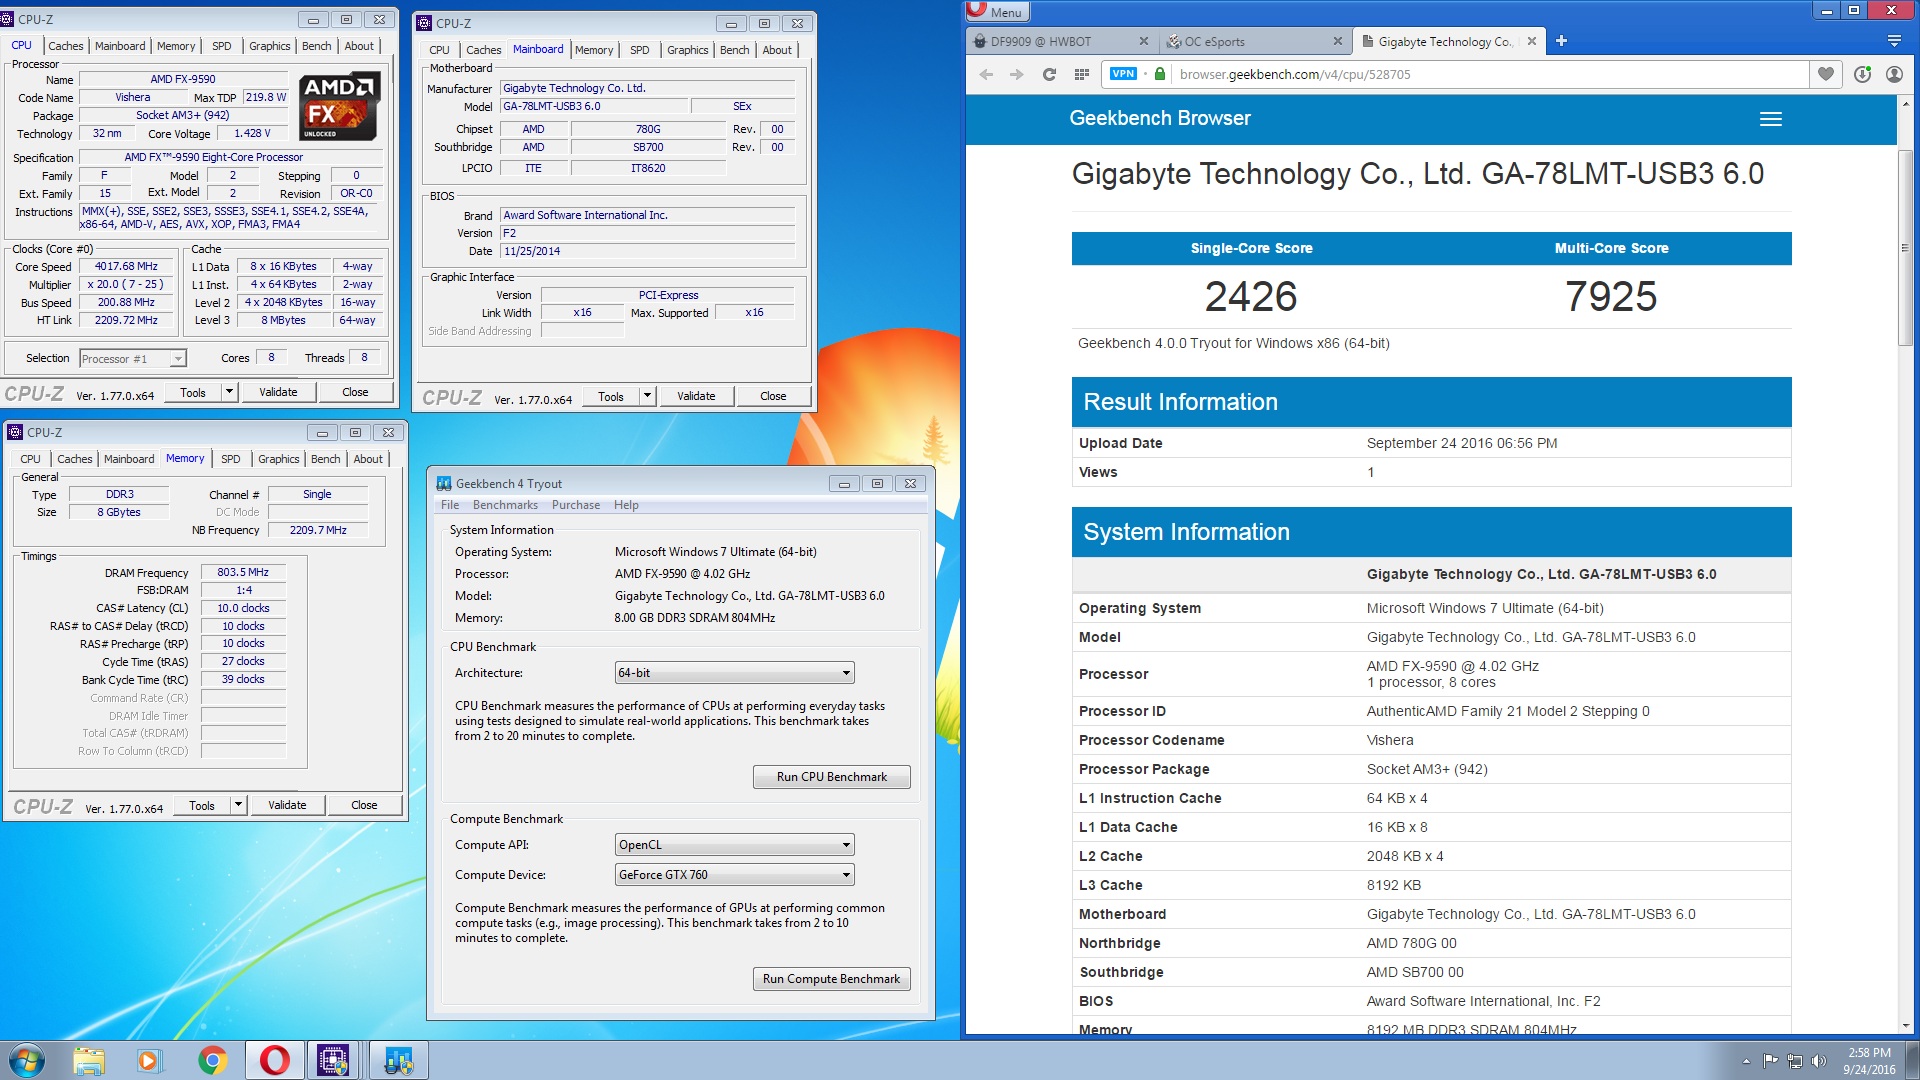Reload the Geekbench page
This screenshot has width=1920, height=1080.
(x=1049, y=74)
